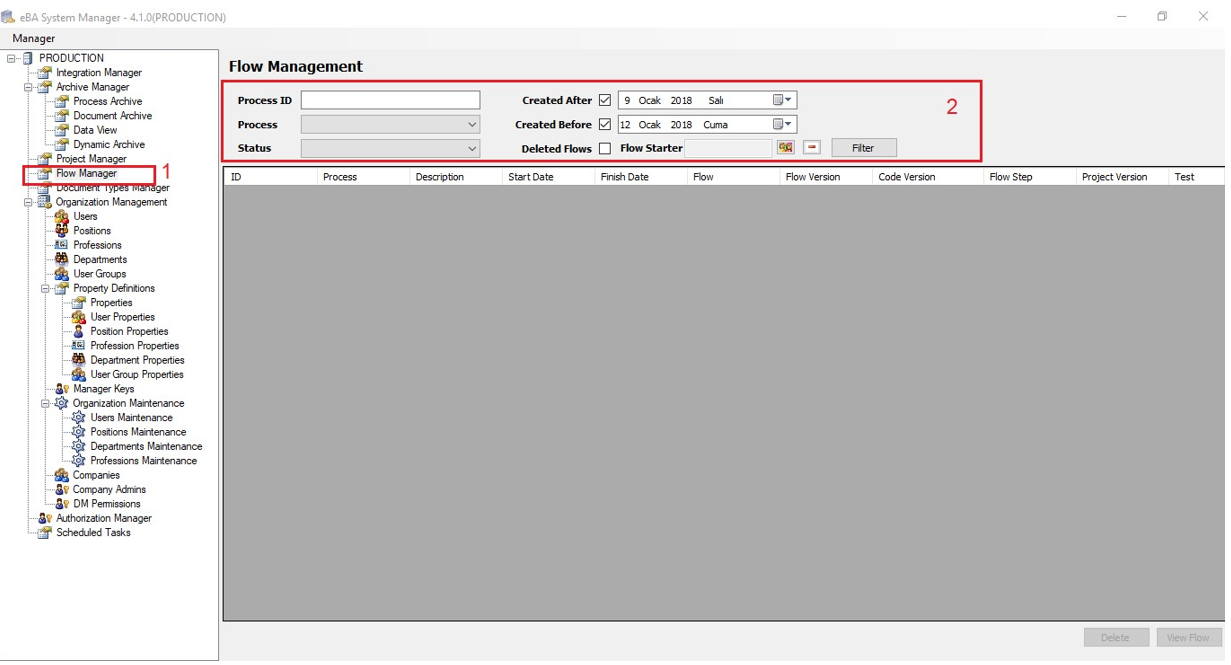The image size is (1231, 665).
Task: Open the Status dropdown
Action: [x=472, y=149]
